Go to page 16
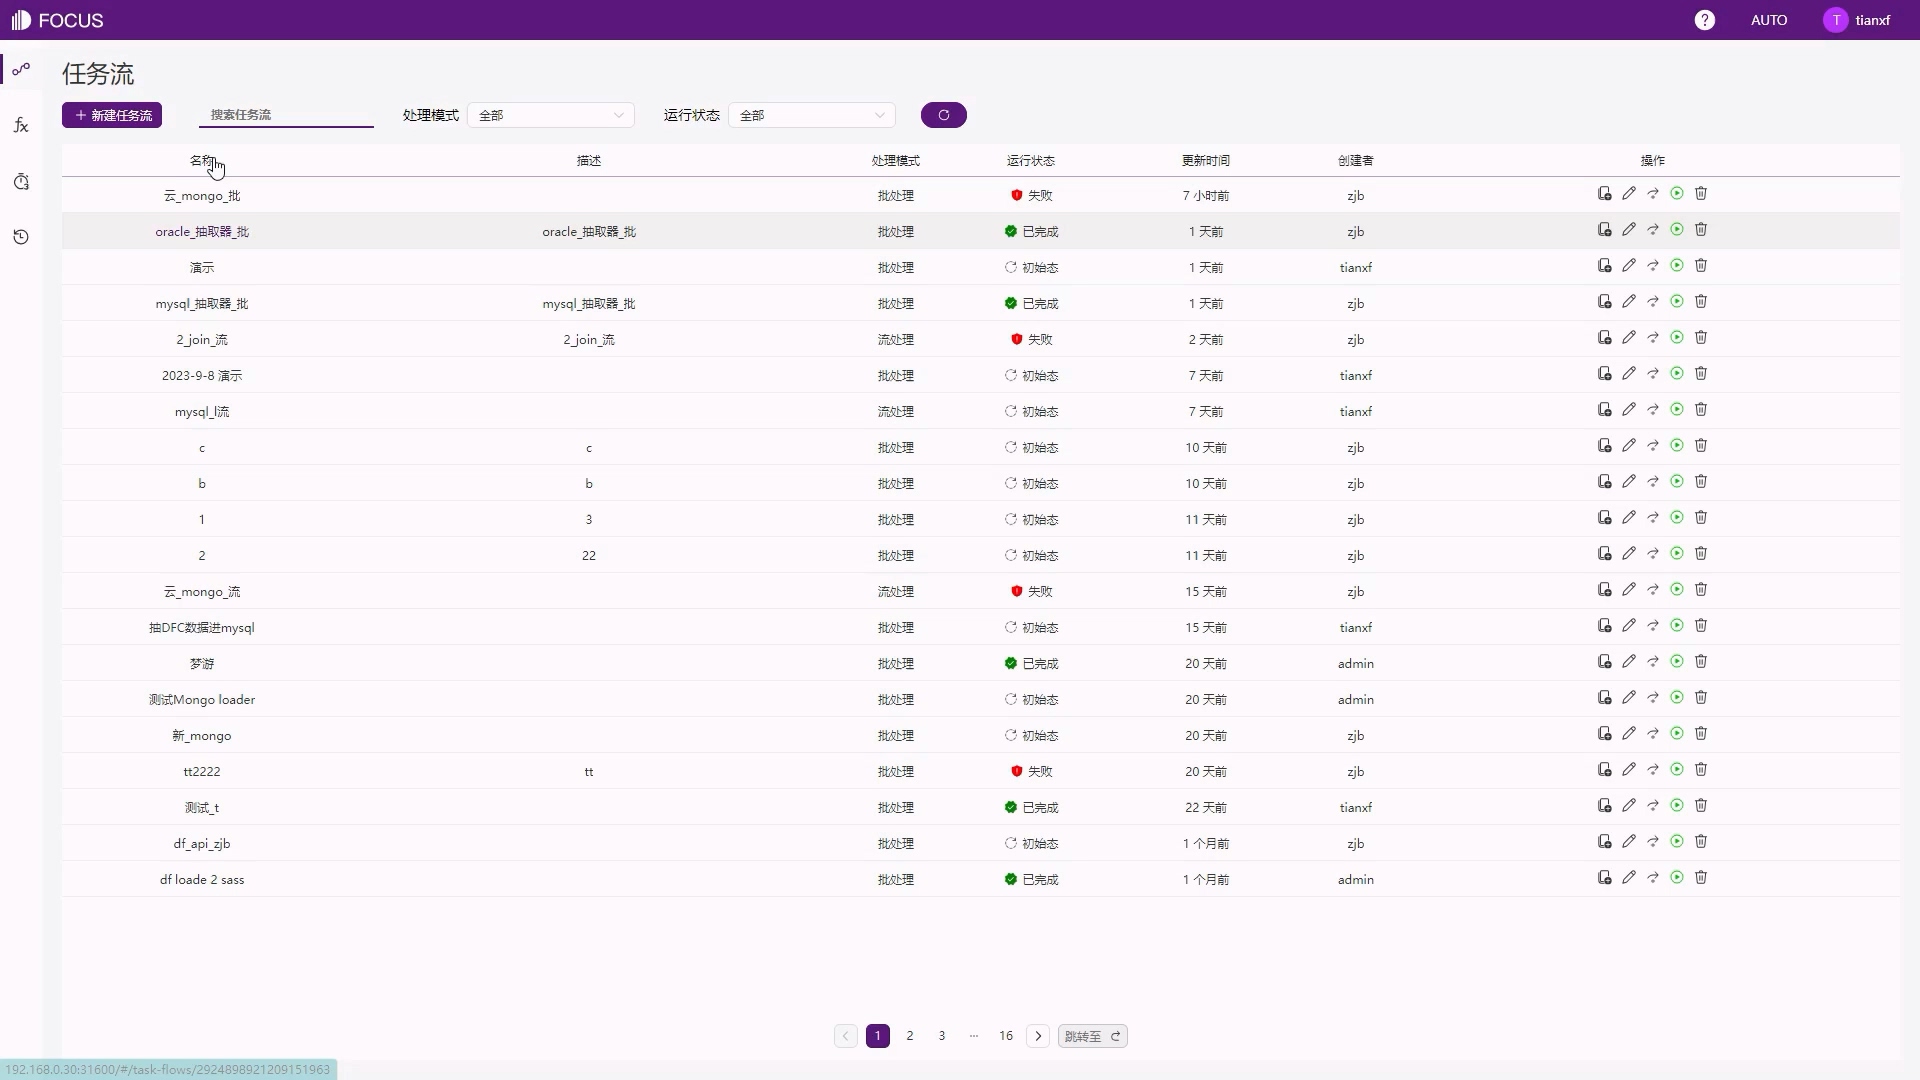The width and height of the screenshot is (1920, 1080). (x=1006, y=1036)
